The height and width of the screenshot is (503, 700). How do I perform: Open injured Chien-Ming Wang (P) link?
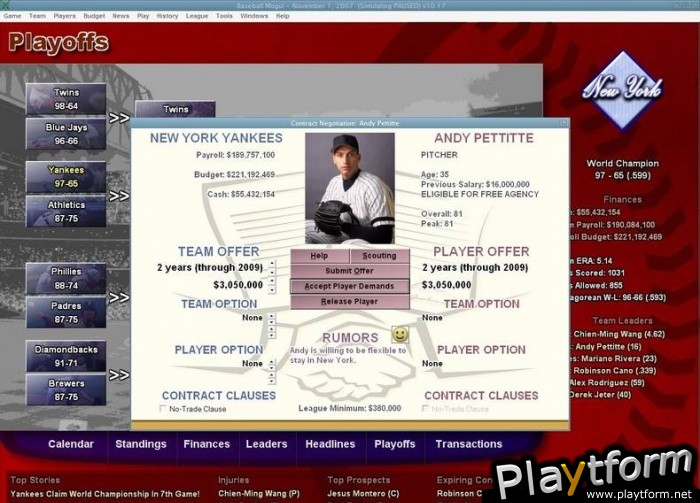(259, 494)
